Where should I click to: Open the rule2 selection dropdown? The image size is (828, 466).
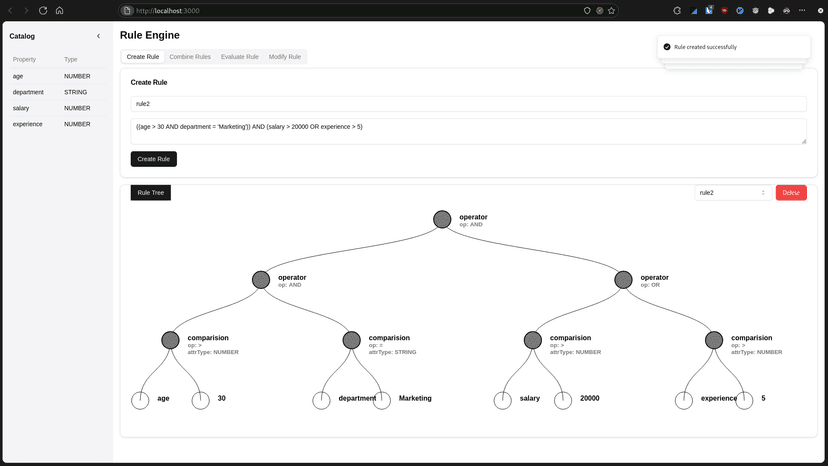pyautogui.click(x=733, y=193)
